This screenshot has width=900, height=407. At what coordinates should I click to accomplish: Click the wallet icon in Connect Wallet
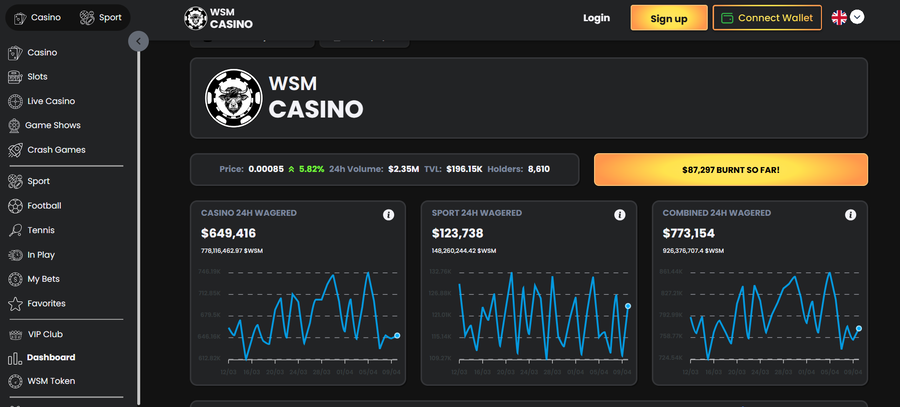click(x=727, y=18)
